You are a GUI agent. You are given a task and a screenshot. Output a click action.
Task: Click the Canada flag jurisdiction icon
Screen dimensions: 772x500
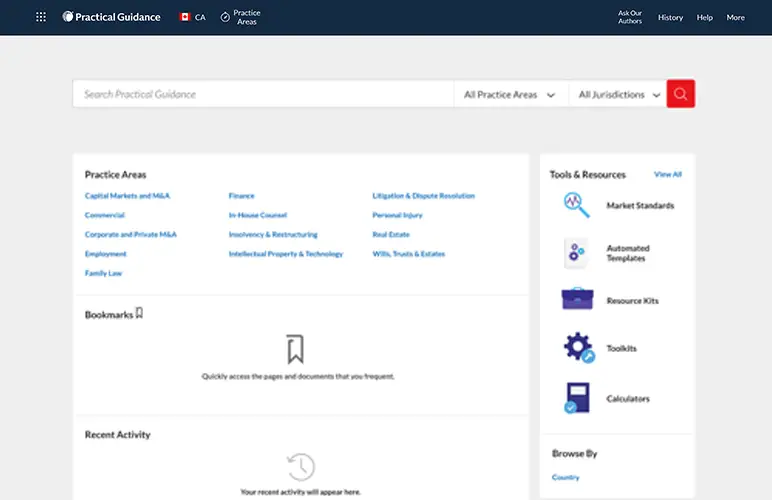pyautogui.click(x=185, y=17)
